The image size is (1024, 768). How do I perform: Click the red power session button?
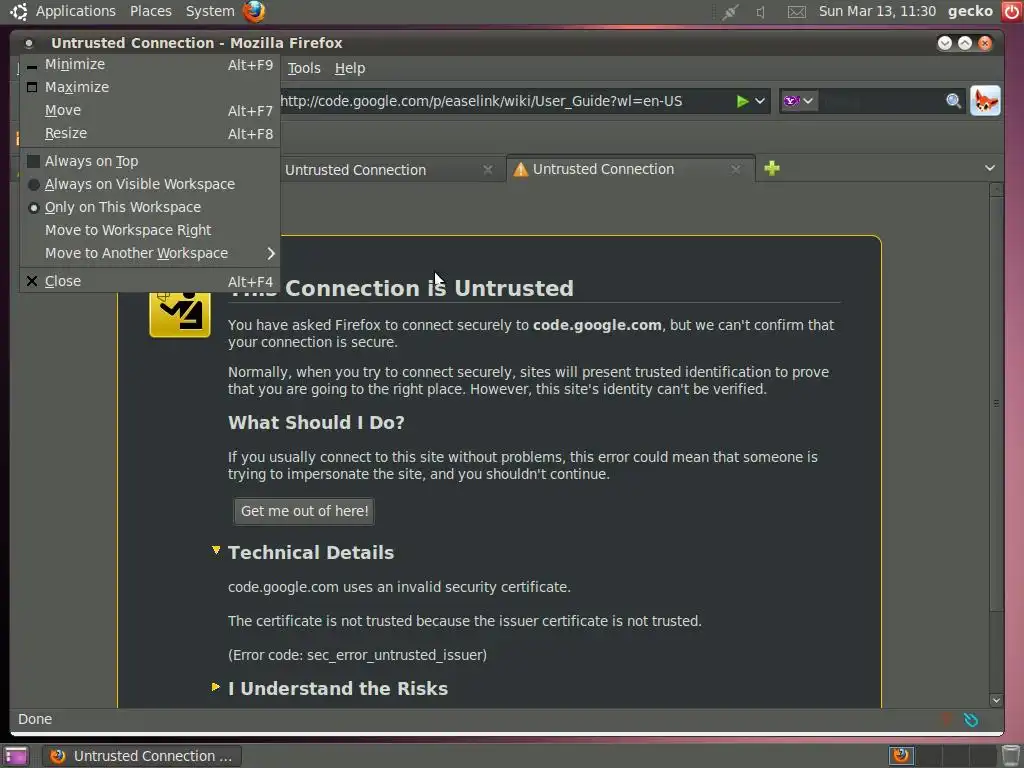click(1012, 11)
